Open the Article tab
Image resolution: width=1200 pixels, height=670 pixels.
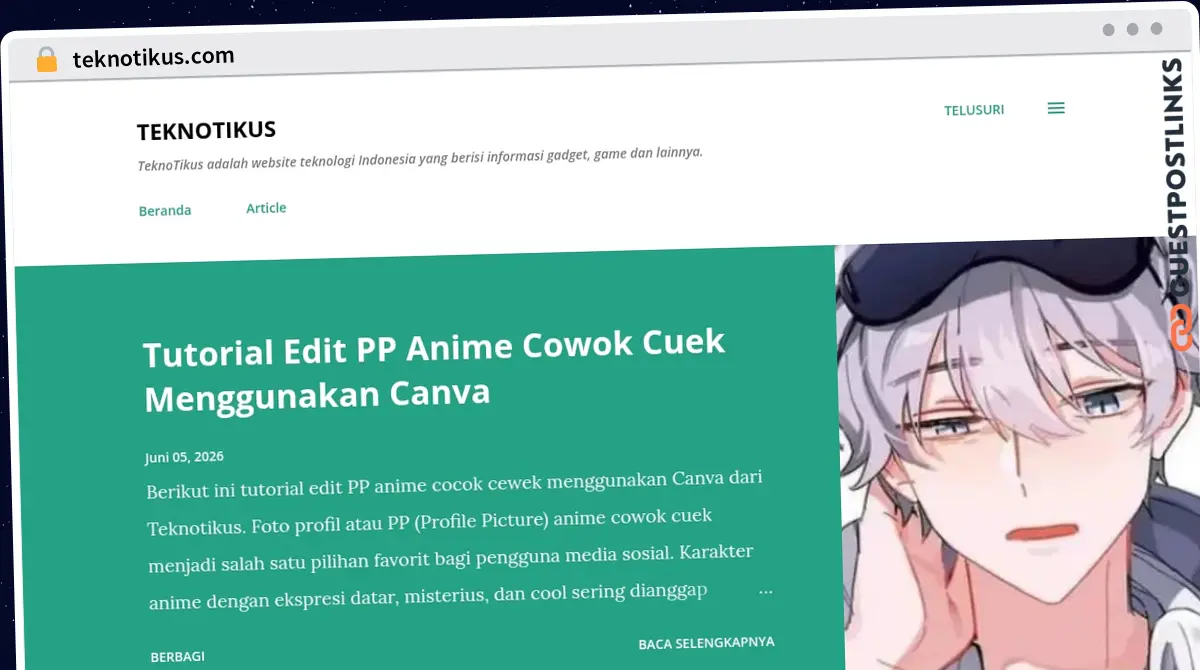click(266, 208)
